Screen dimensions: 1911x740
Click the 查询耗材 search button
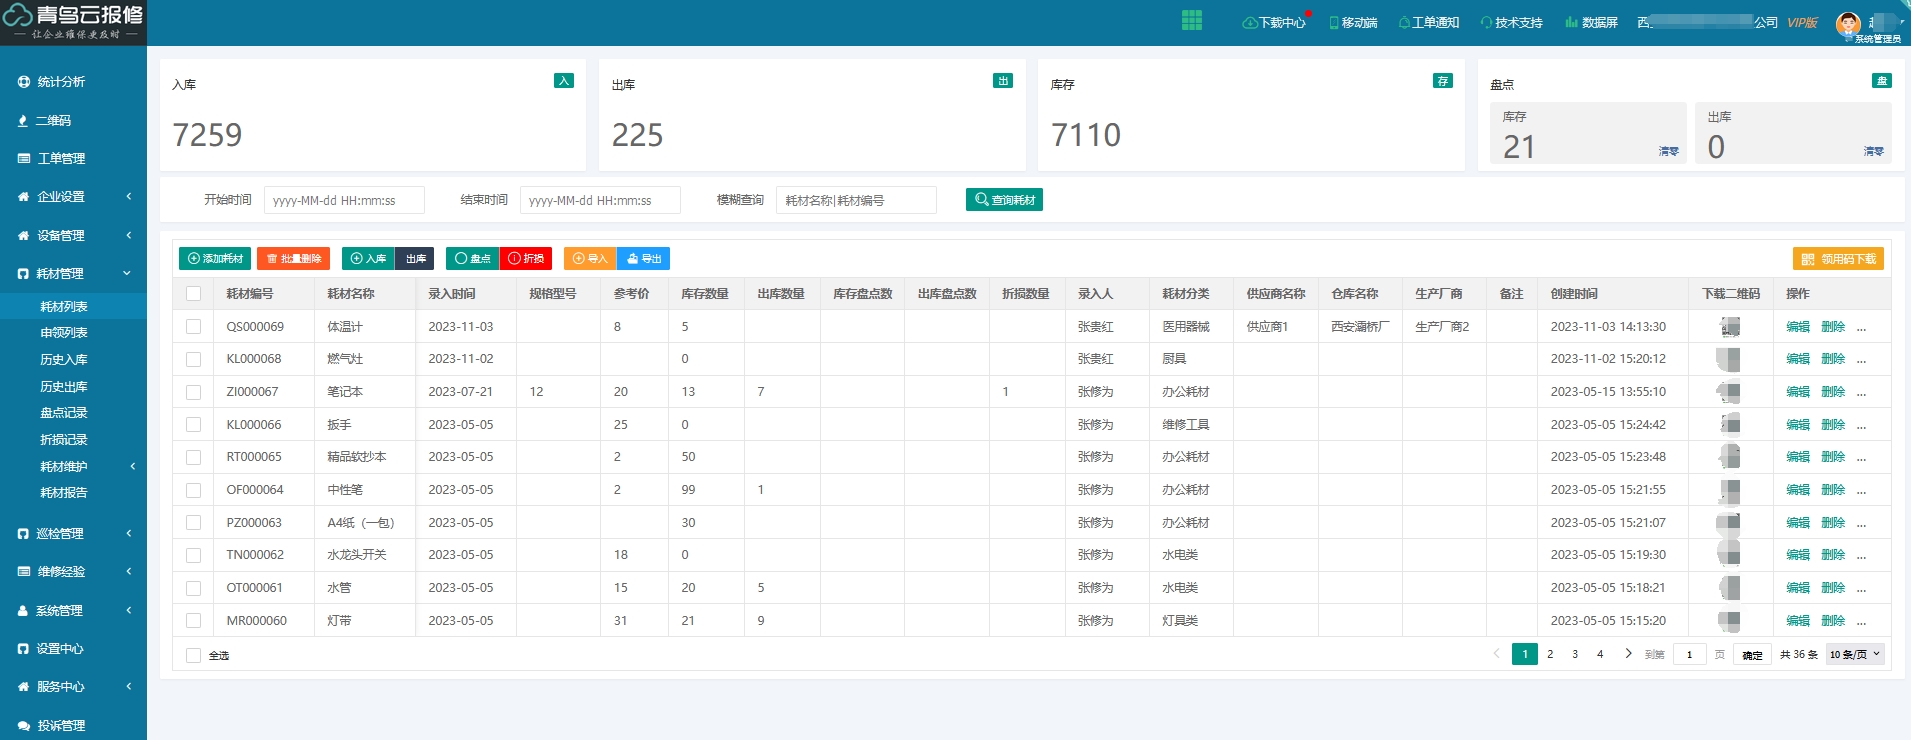click(1004, 200)
